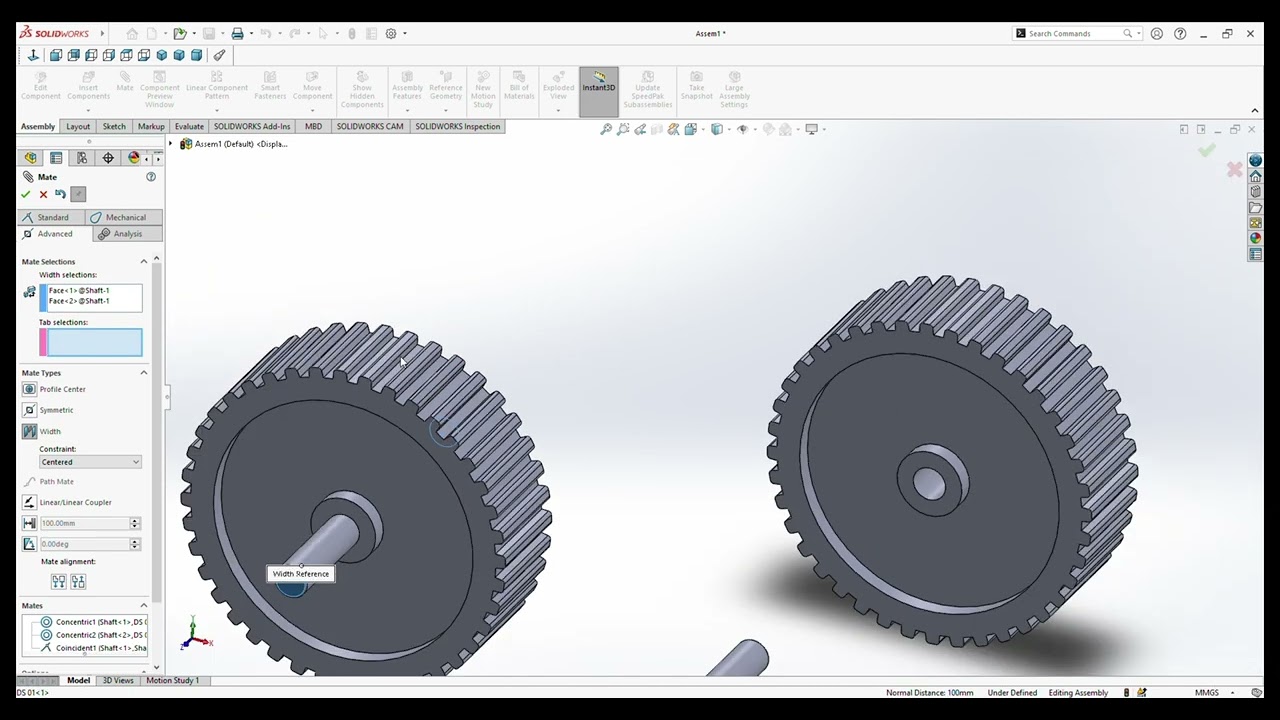Open the DisplayManager color ball tab
The image size is (1280, 720).
(134, 158)
